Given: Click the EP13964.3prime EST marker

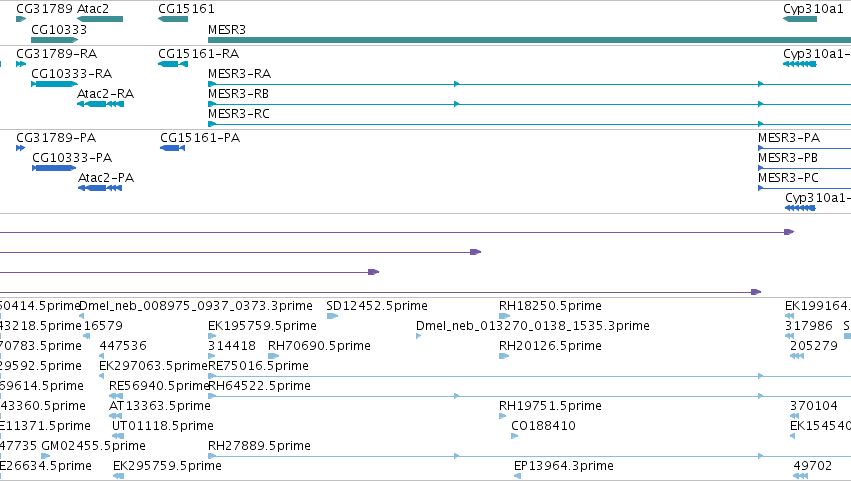Looking at the screenshot, I should pos(518,476).
